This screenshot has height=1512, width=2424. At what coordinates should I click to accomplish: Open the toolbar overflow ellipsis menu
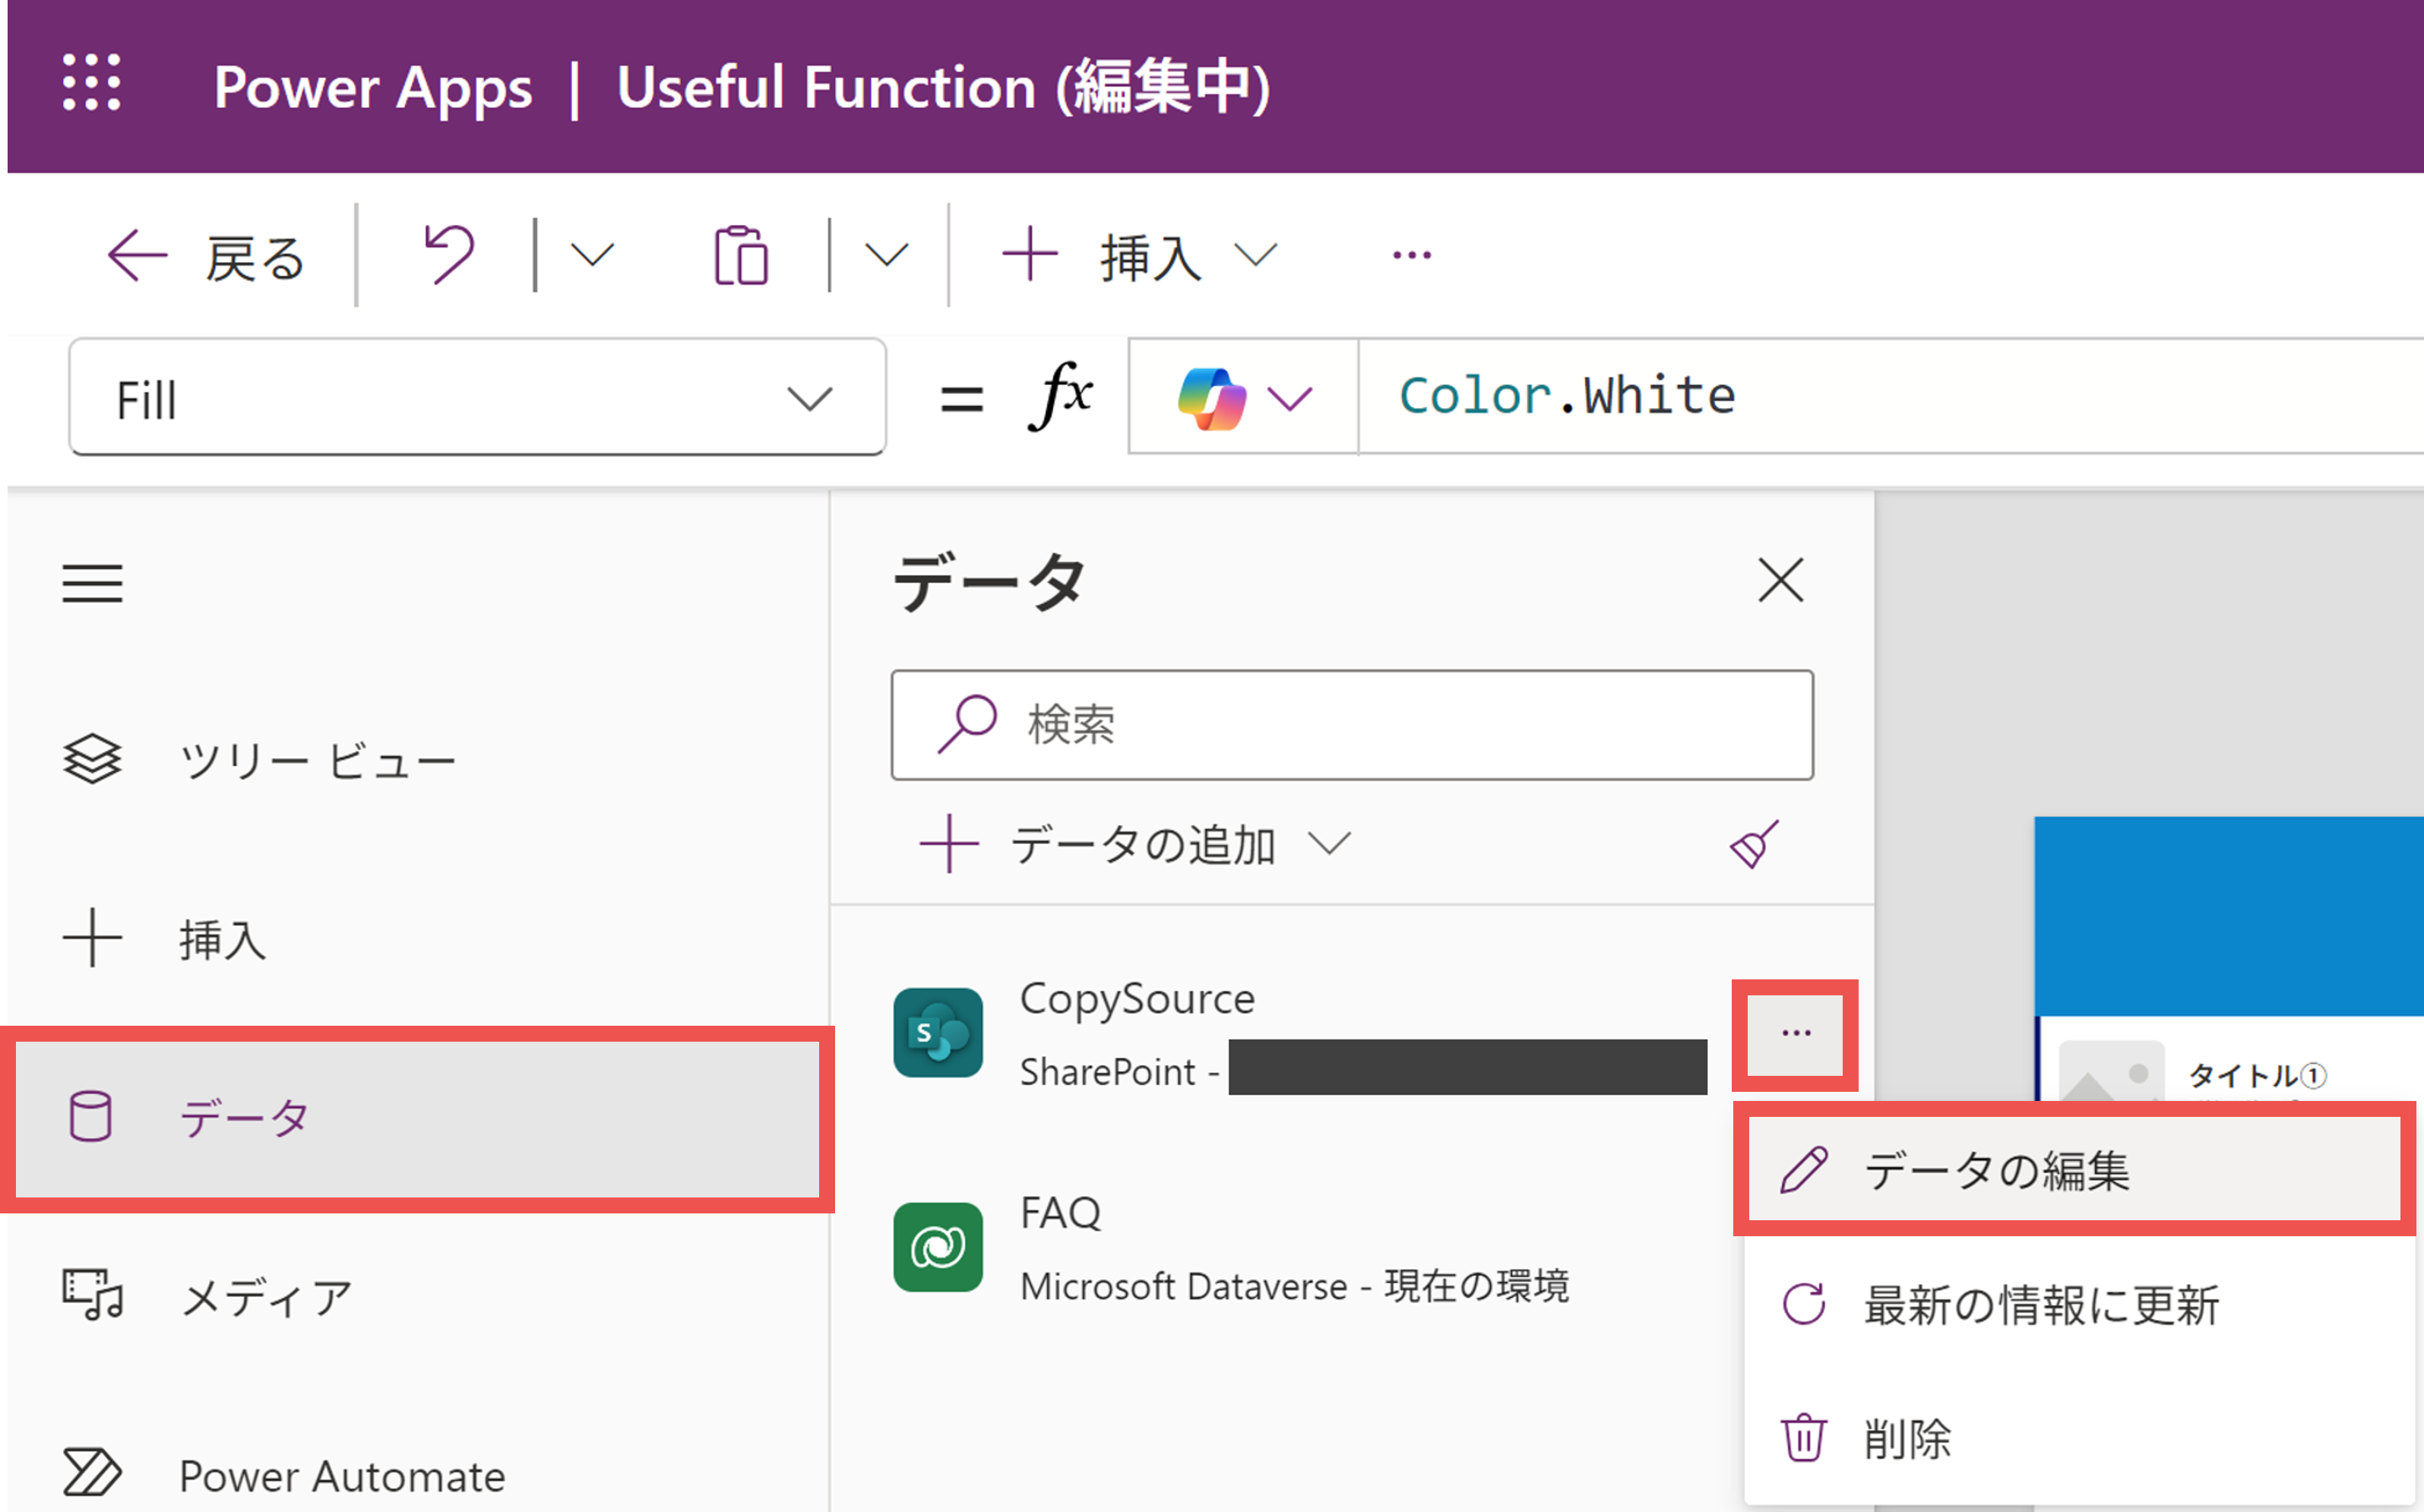pyautogui.click(x=1412, y=256)
